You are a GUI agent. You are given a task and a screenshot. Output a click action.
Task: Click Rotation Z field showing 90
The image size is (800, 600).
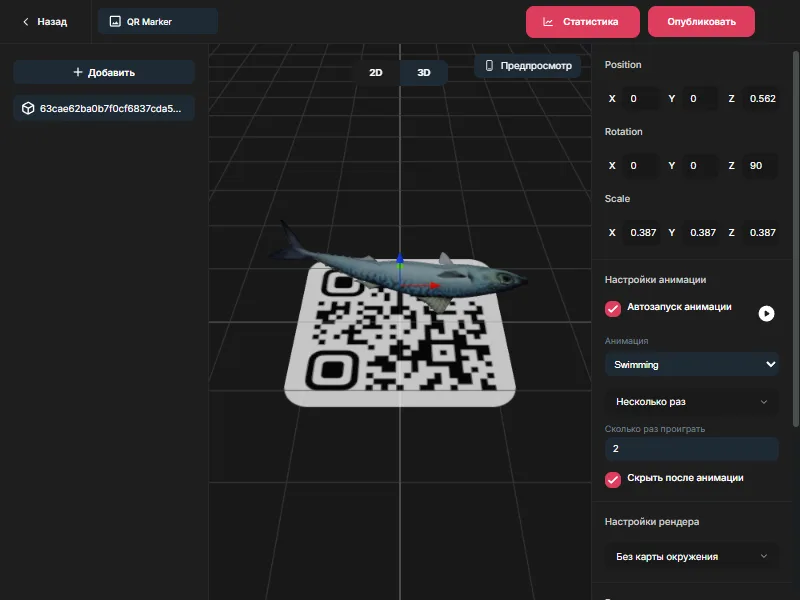click(x=760, y=165)
